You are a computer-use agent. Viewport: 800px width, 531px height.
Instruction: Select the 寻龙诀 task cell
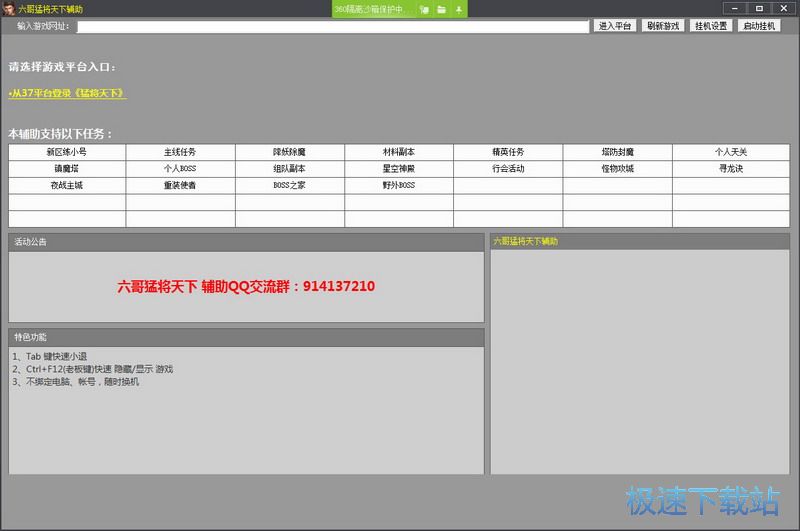730,169
